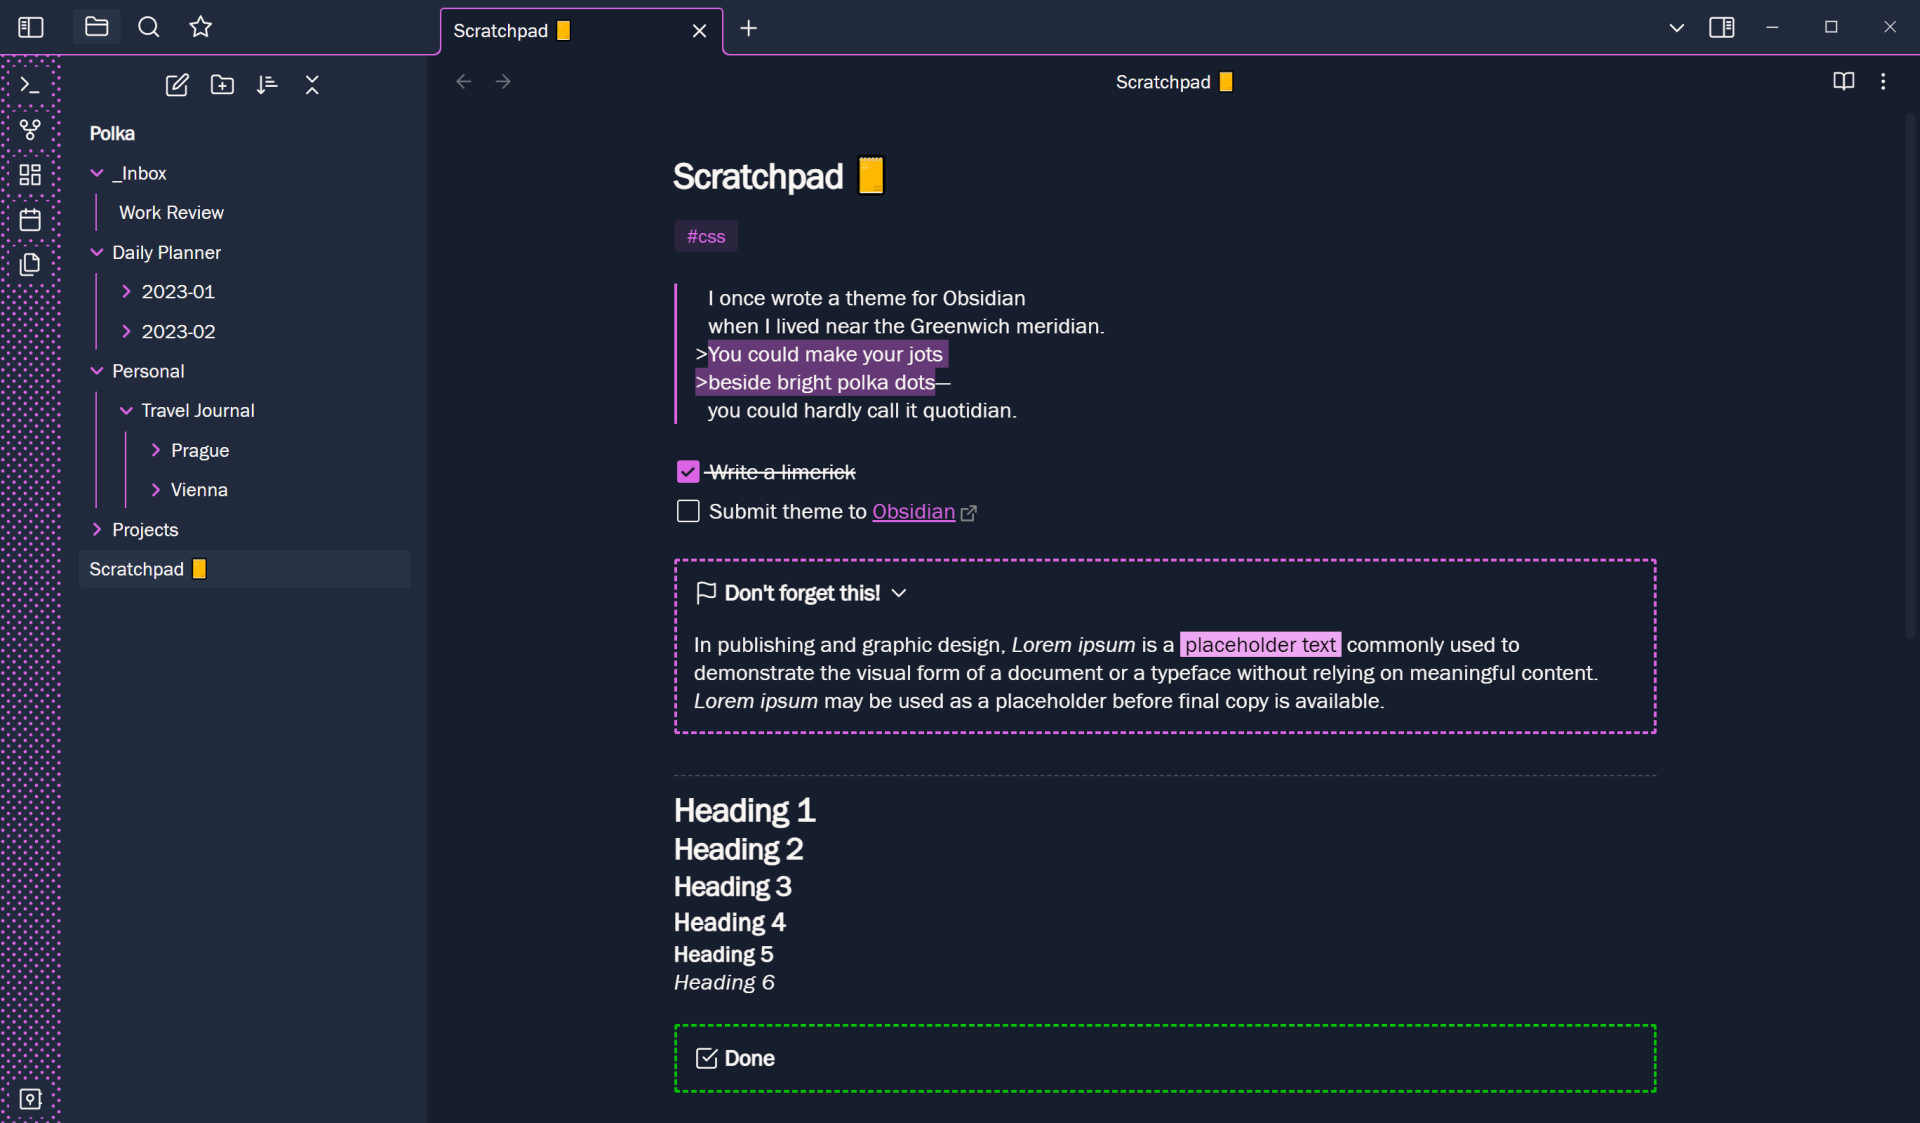The image size is (1920, 1123).
Task: Change sort order icon in file explorer
Action: click(267, 85)
